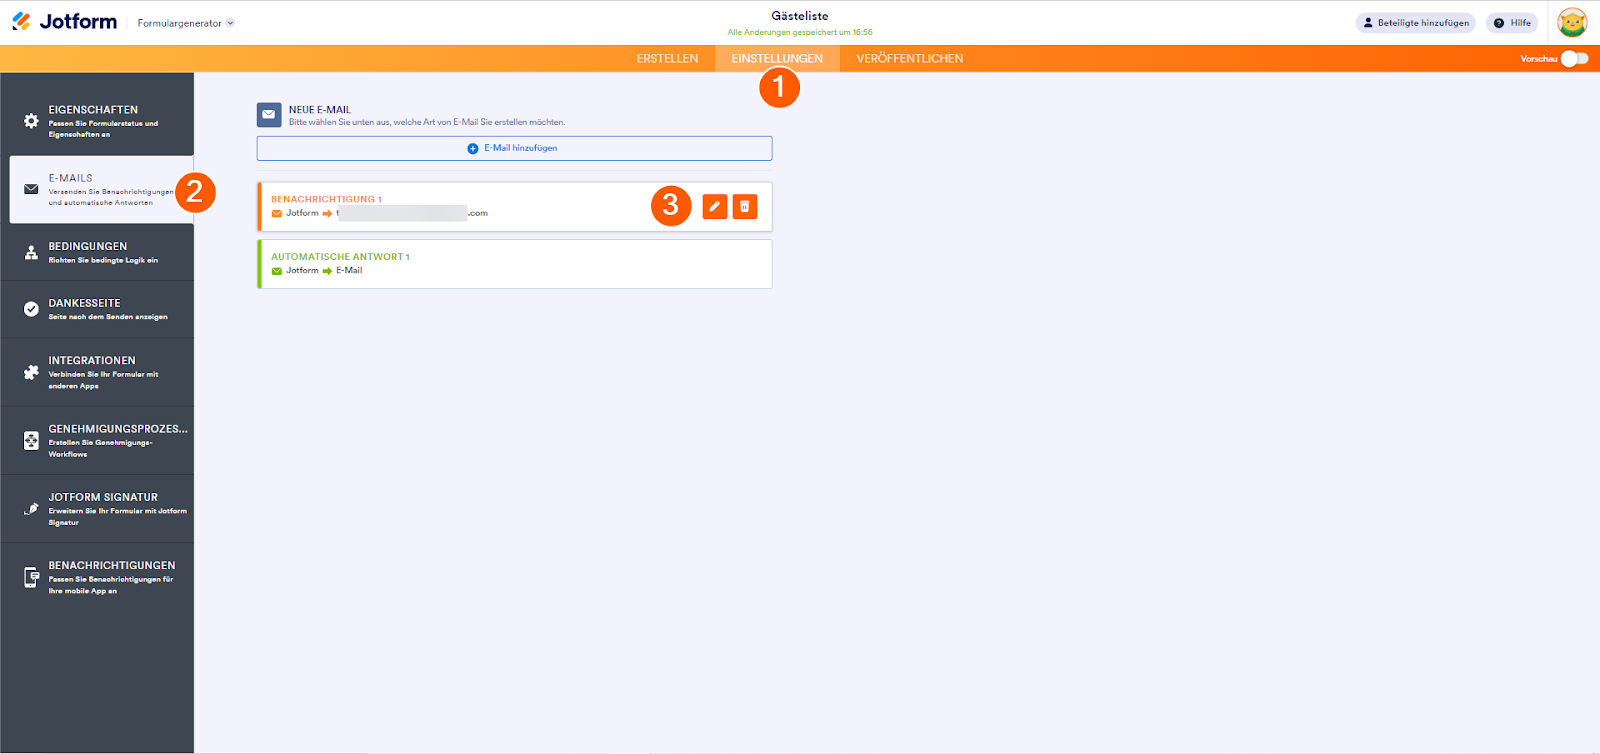Click the Benachrichtigungen mobile icon

tap(31, 577)
